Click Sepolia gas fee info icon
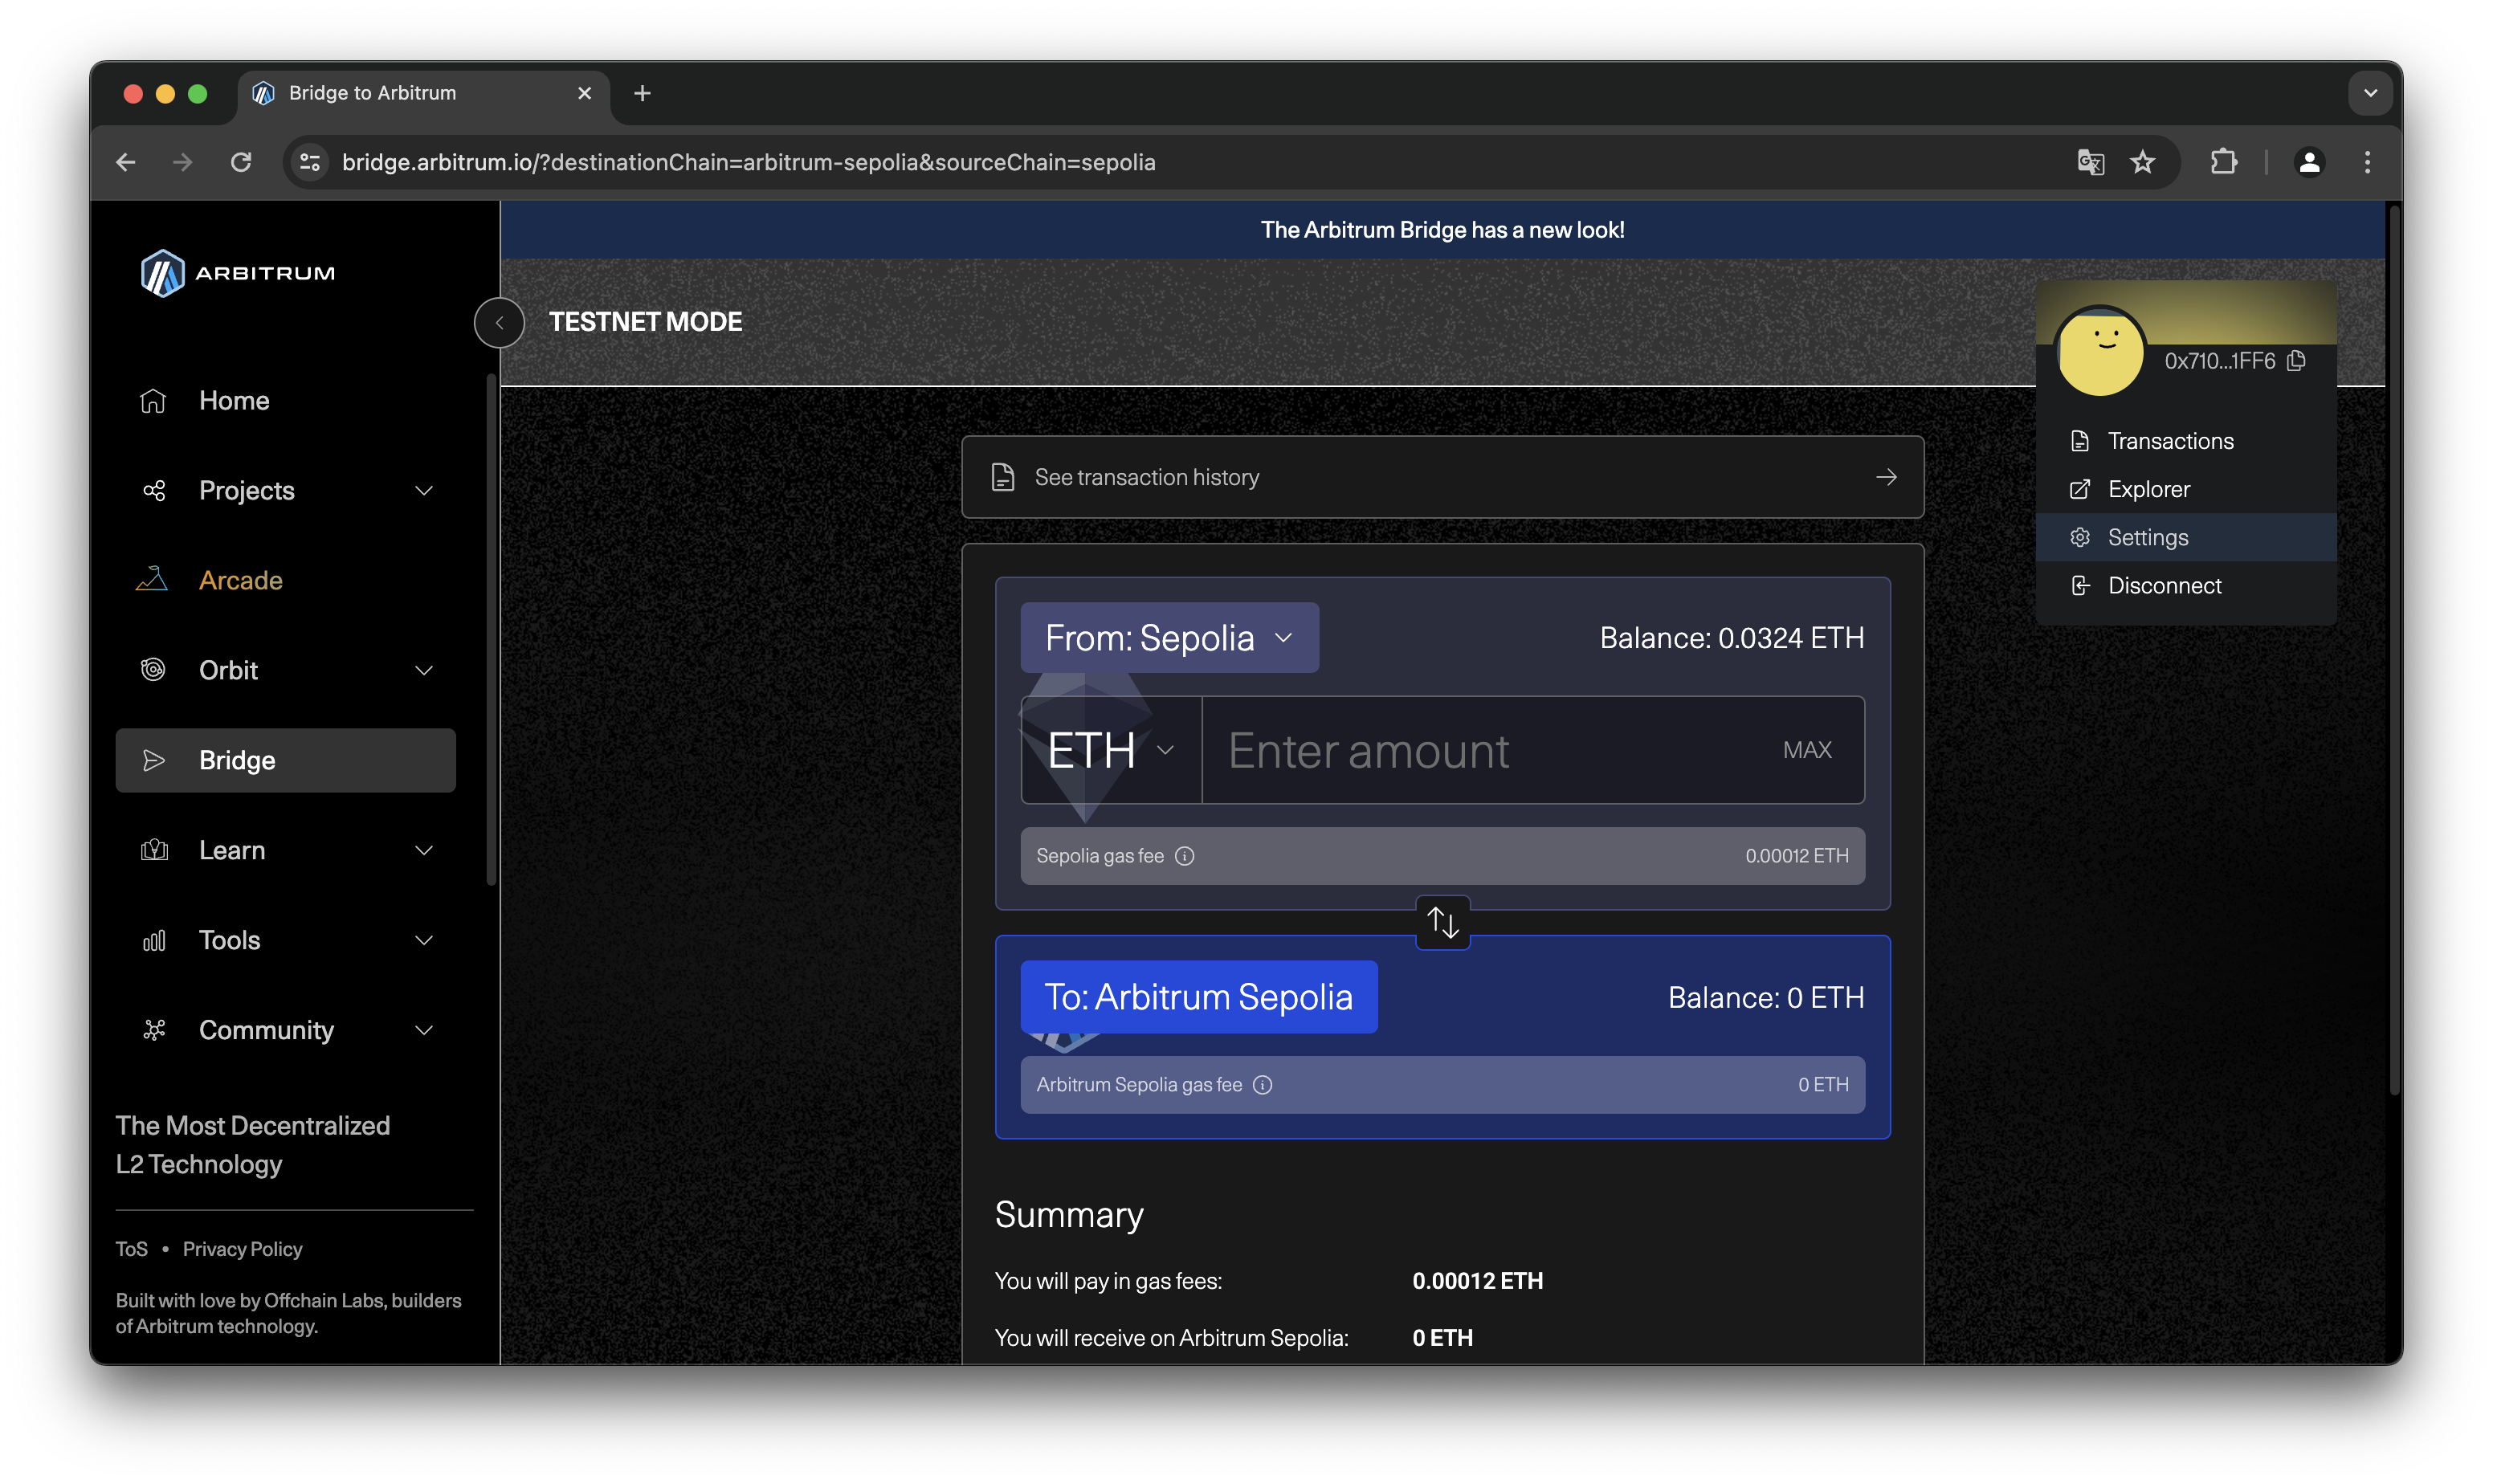This screenshot has width=2493, height=1484. [1184, 856]
